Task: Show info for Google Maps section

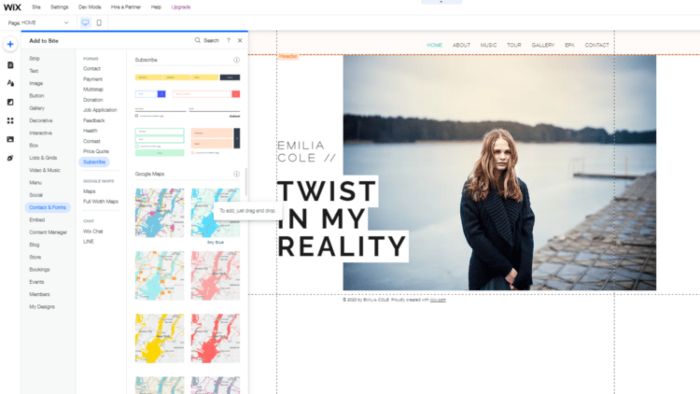Action: (x=236, y=174)
